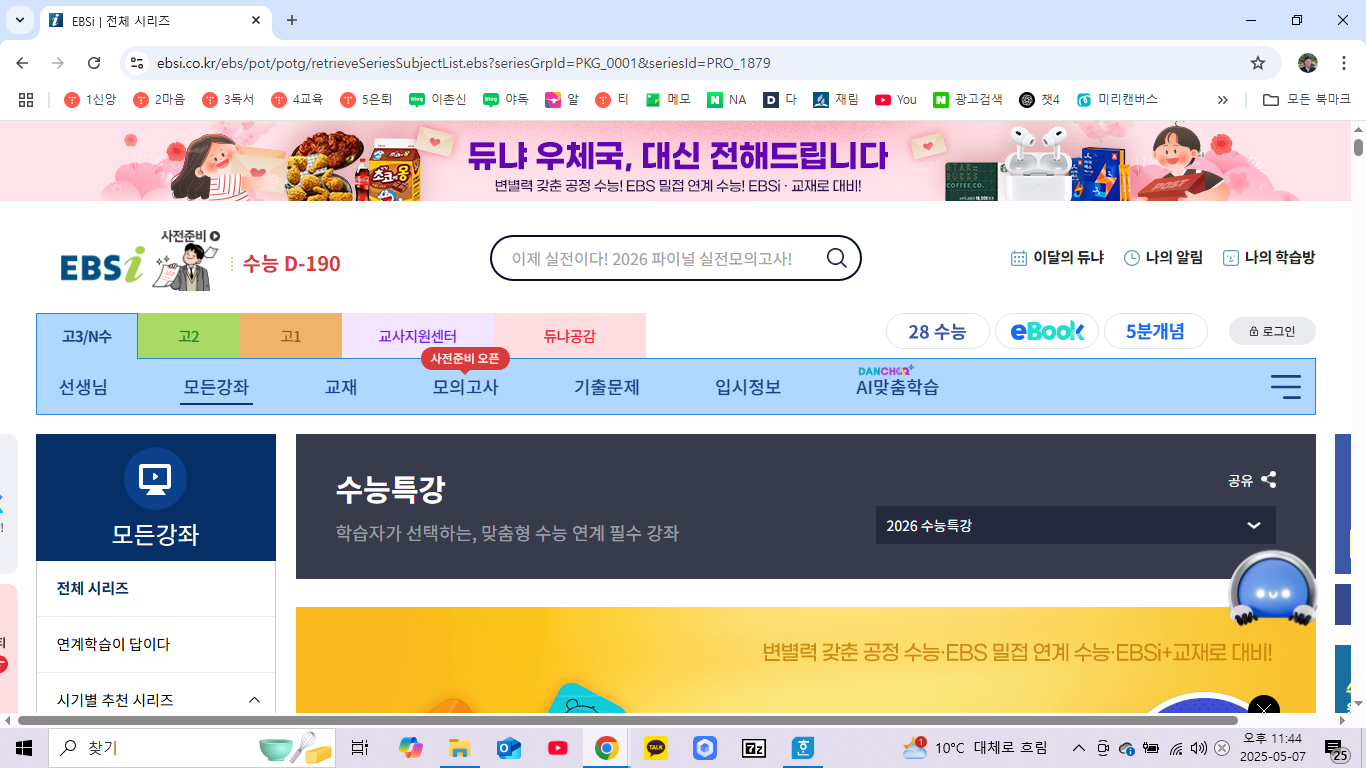
Task: Click the eBook button
Action: pyautogui.click(x=1047, y=331)
